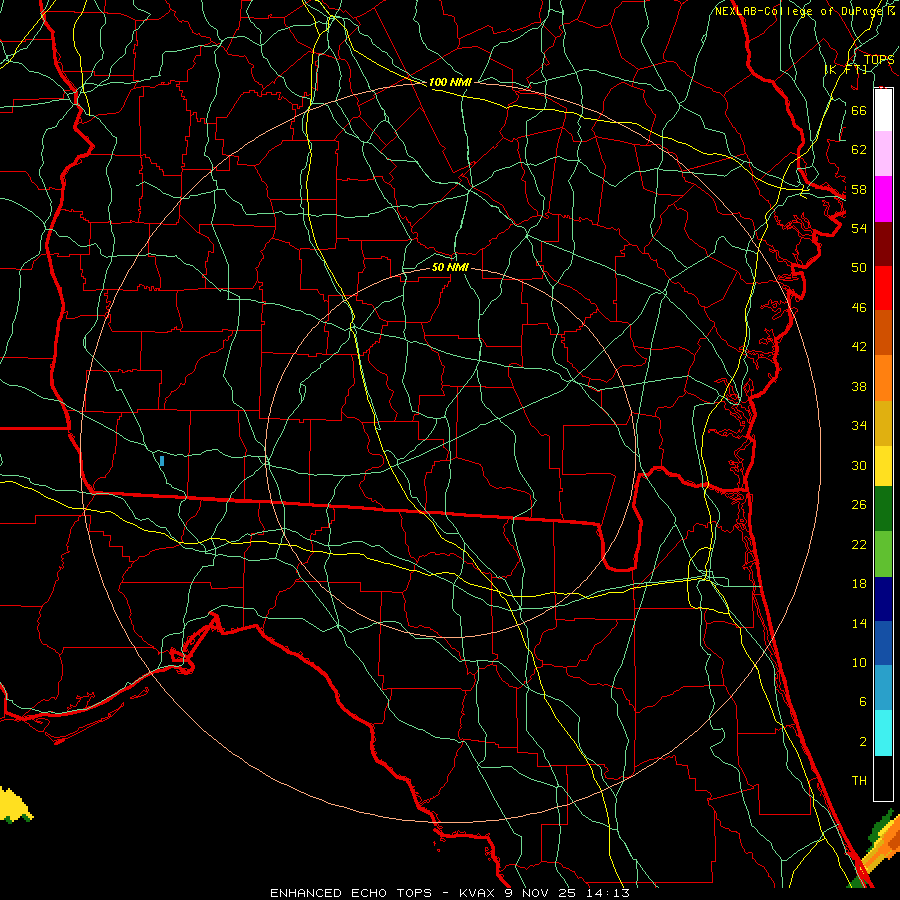Click the white swatch in the tops legend
900x900 pixels.
coord(883,110)
